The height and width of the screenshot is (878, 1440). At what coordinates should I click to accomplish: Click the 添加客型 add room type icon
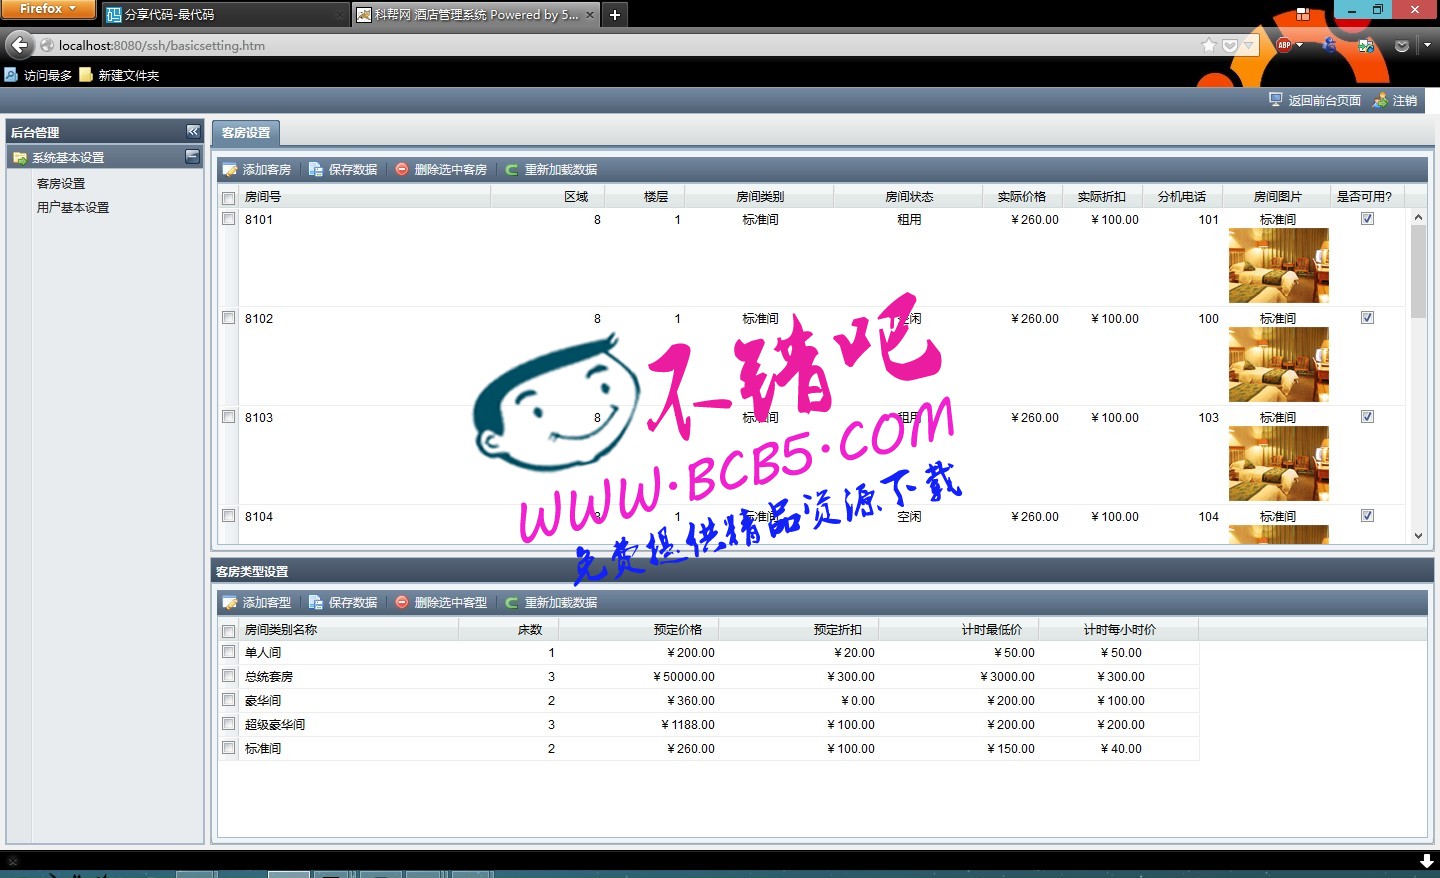coord(230,603)
